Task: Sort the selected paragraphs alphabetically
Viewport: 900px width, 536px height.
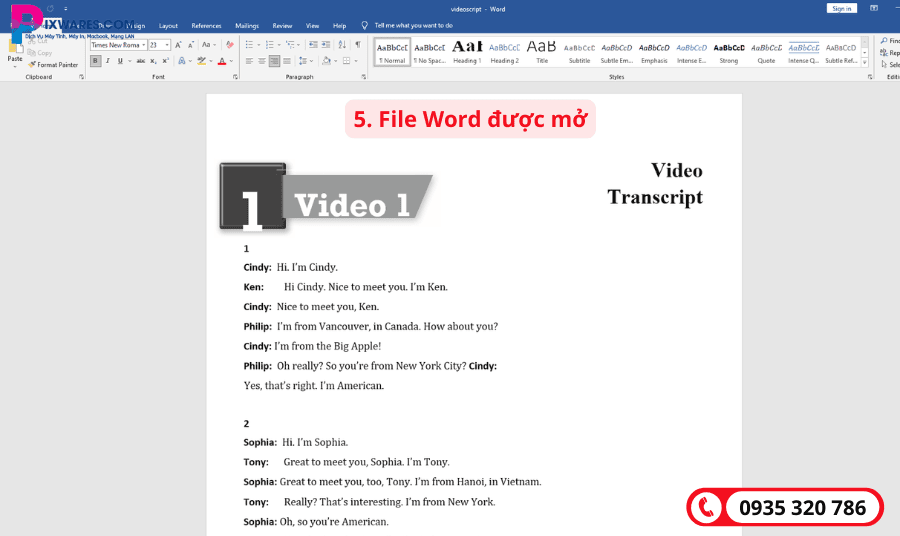Action: coord(341,45)
